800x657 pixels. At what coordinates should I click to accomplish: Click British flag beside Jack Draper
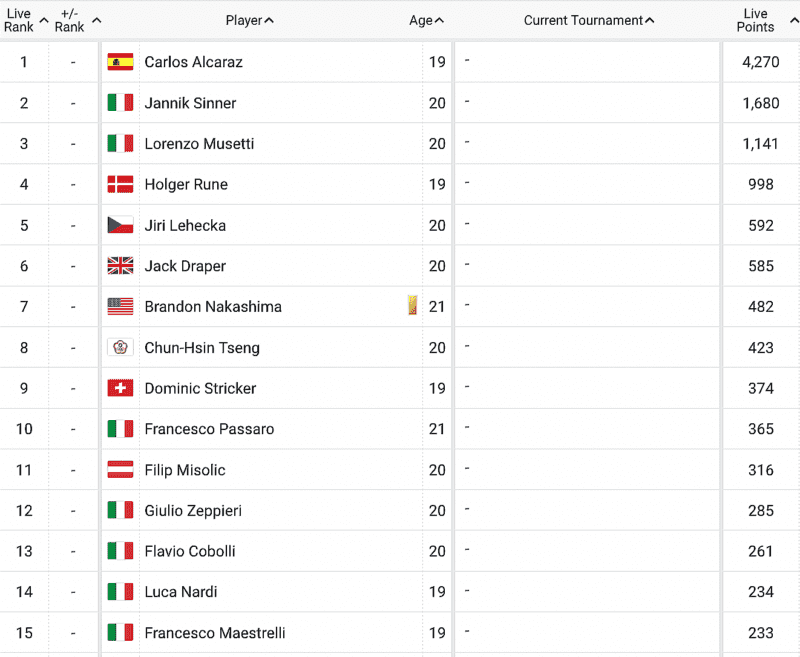point(120,266)
